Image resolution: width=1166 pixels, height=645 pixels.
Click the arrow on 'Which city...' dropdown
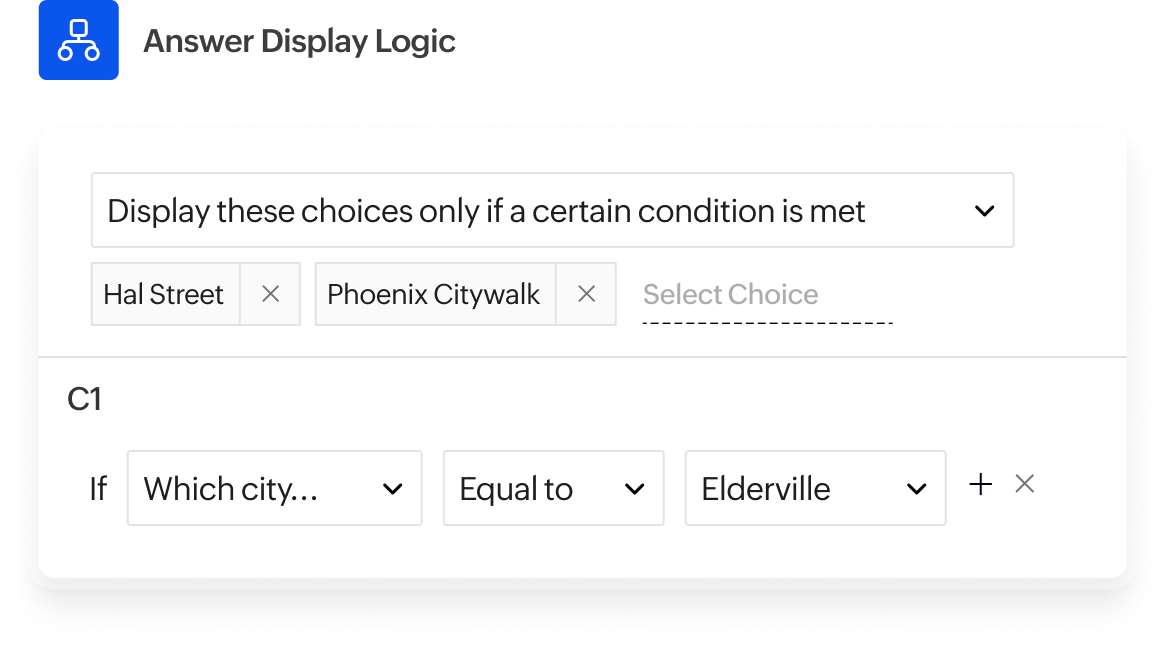coord(393,489)
